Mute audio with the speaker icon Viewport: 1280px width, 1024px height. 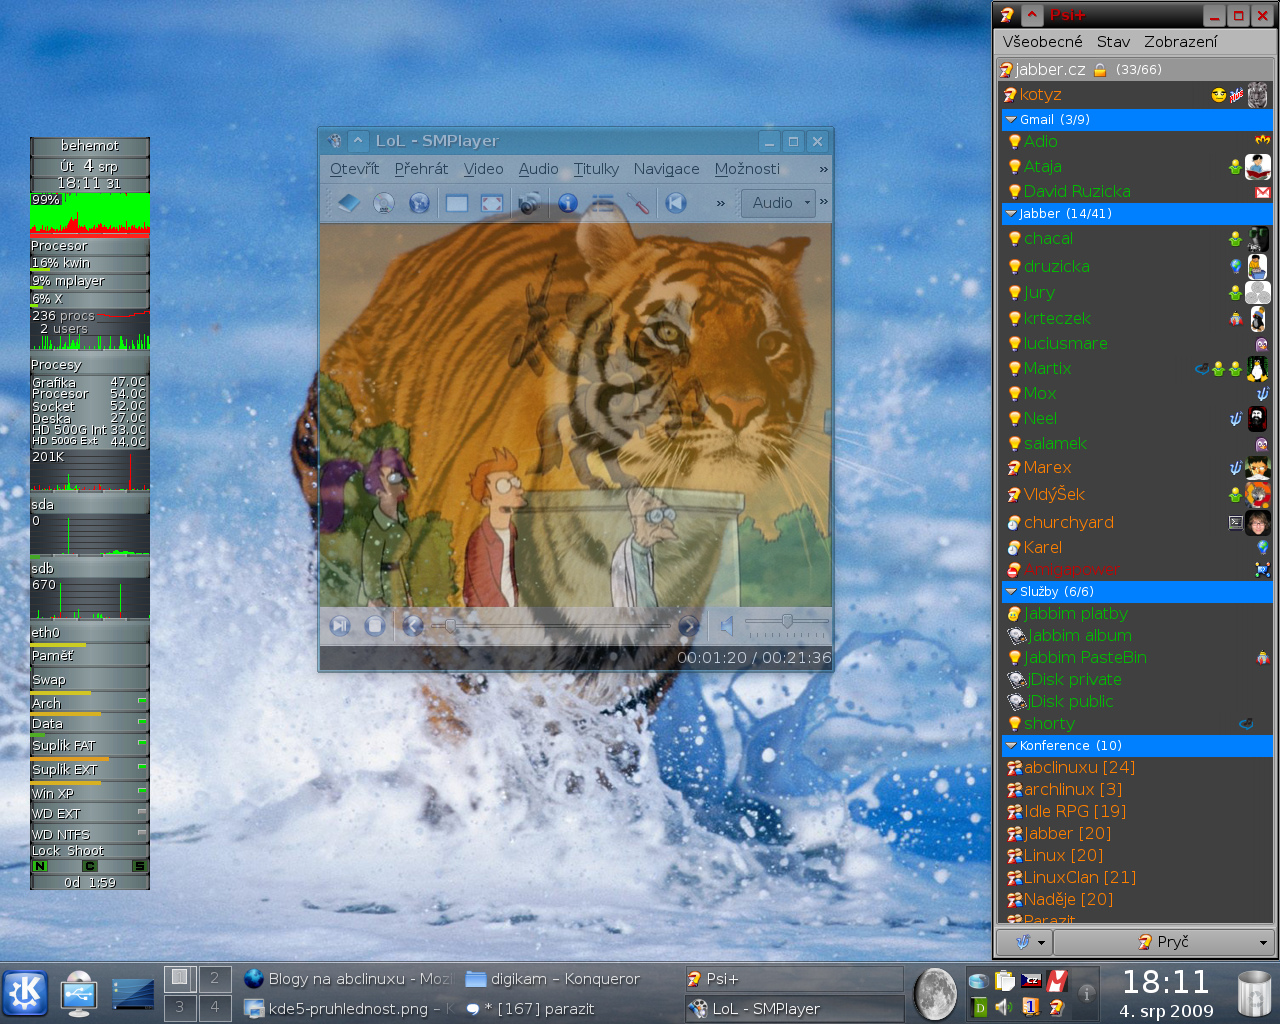pos(727,626)
